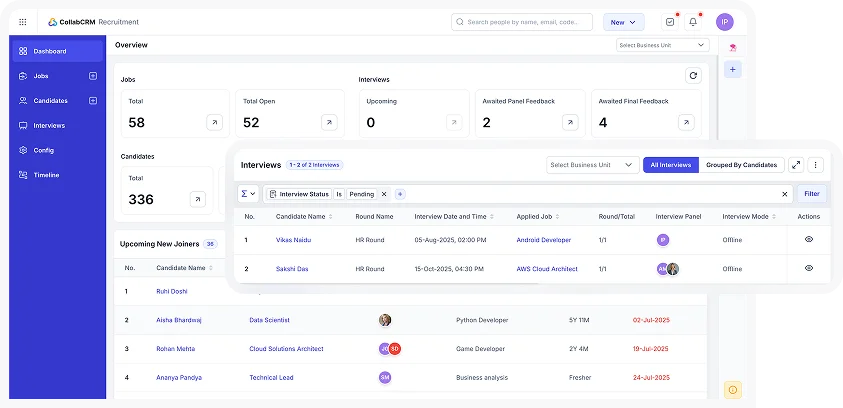Image resolution: width=843 pixels, height=408 pixels.
Task: Expand the Interviews panel to fullscreen
Action: 796,165
